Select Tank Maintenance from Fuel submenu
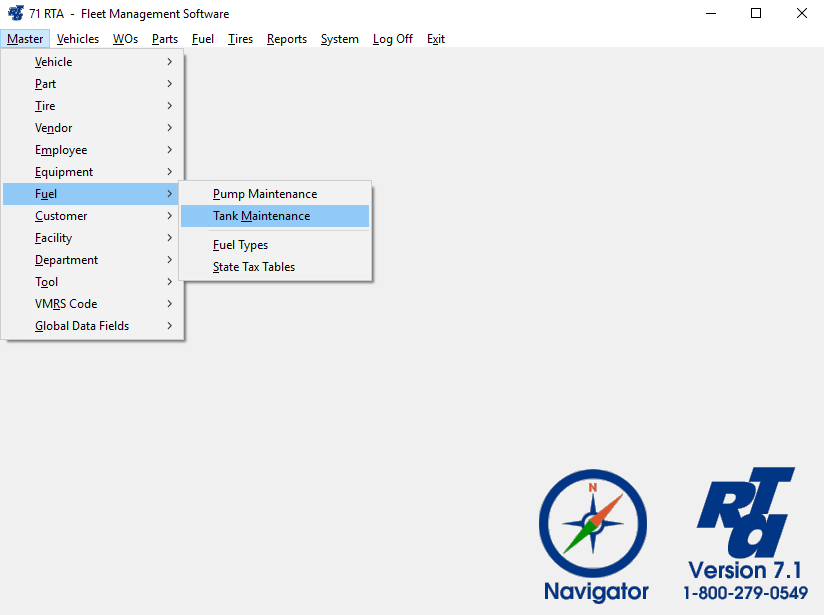 pos(262,216)
